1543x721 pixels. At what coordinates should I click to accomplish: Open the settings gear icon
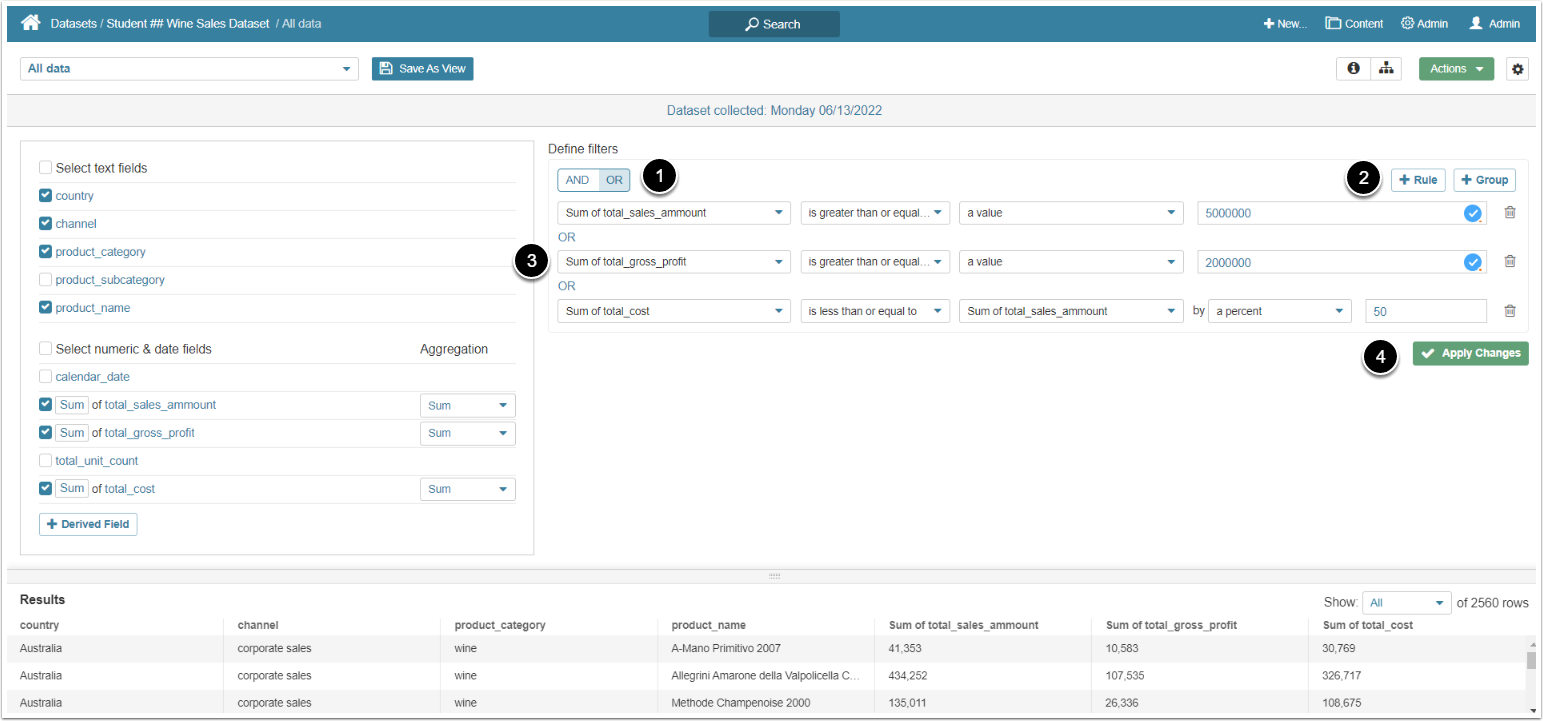(1517, 69)
